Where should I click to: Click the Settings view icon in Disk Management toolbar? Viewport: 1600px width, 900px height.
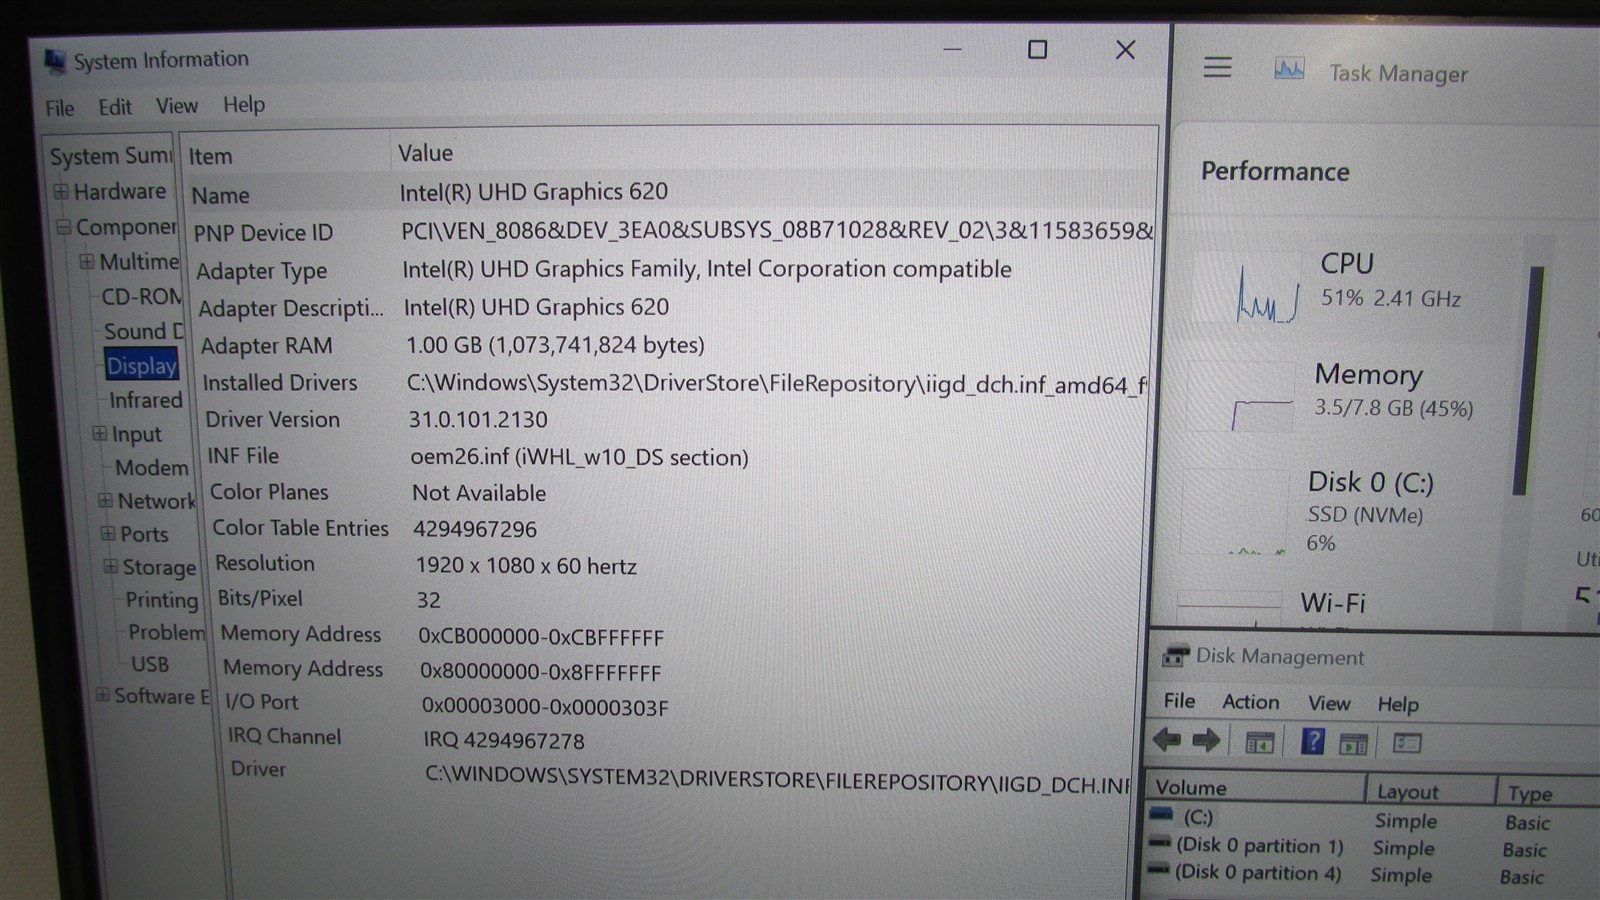(x=1407, y=743)
